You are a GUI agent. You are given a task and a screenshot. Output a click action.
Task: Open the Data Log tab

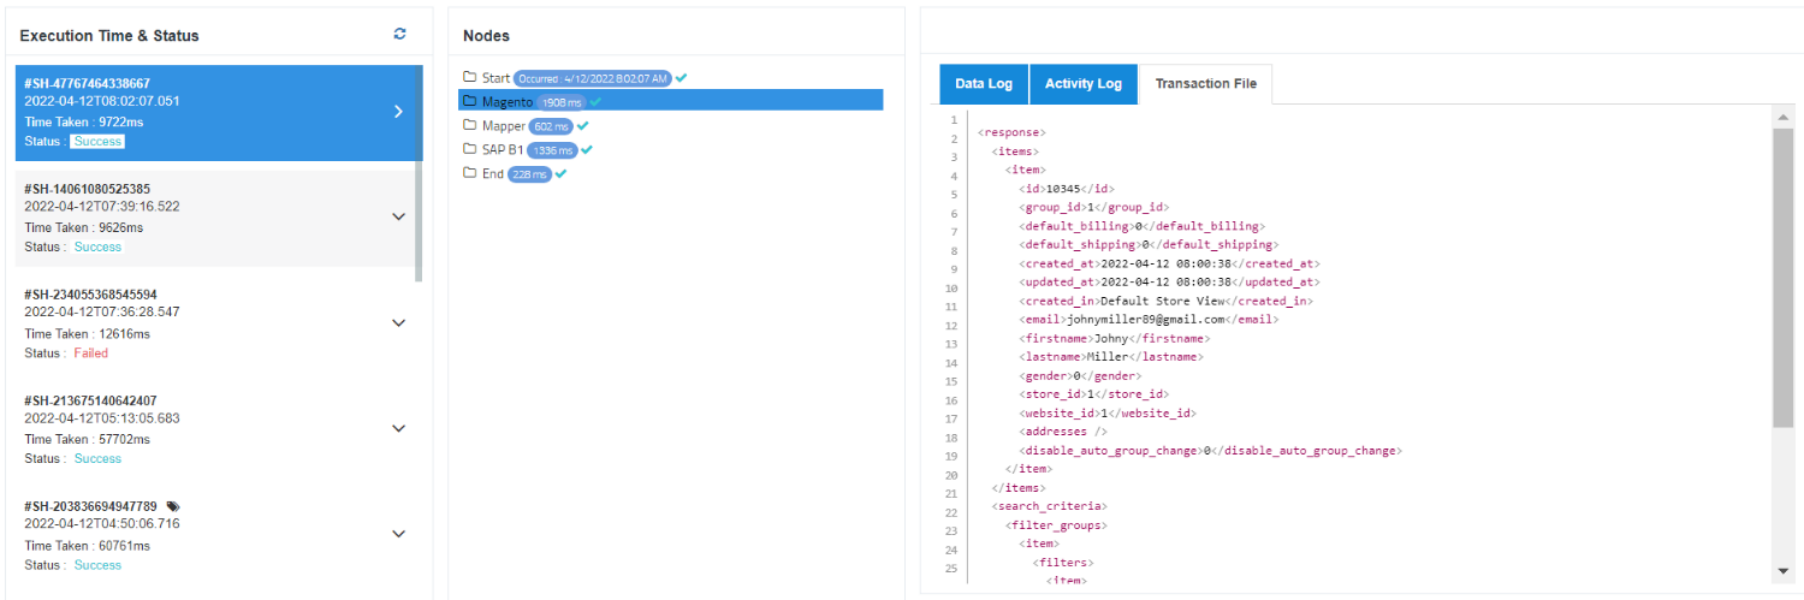click(983, 84)
